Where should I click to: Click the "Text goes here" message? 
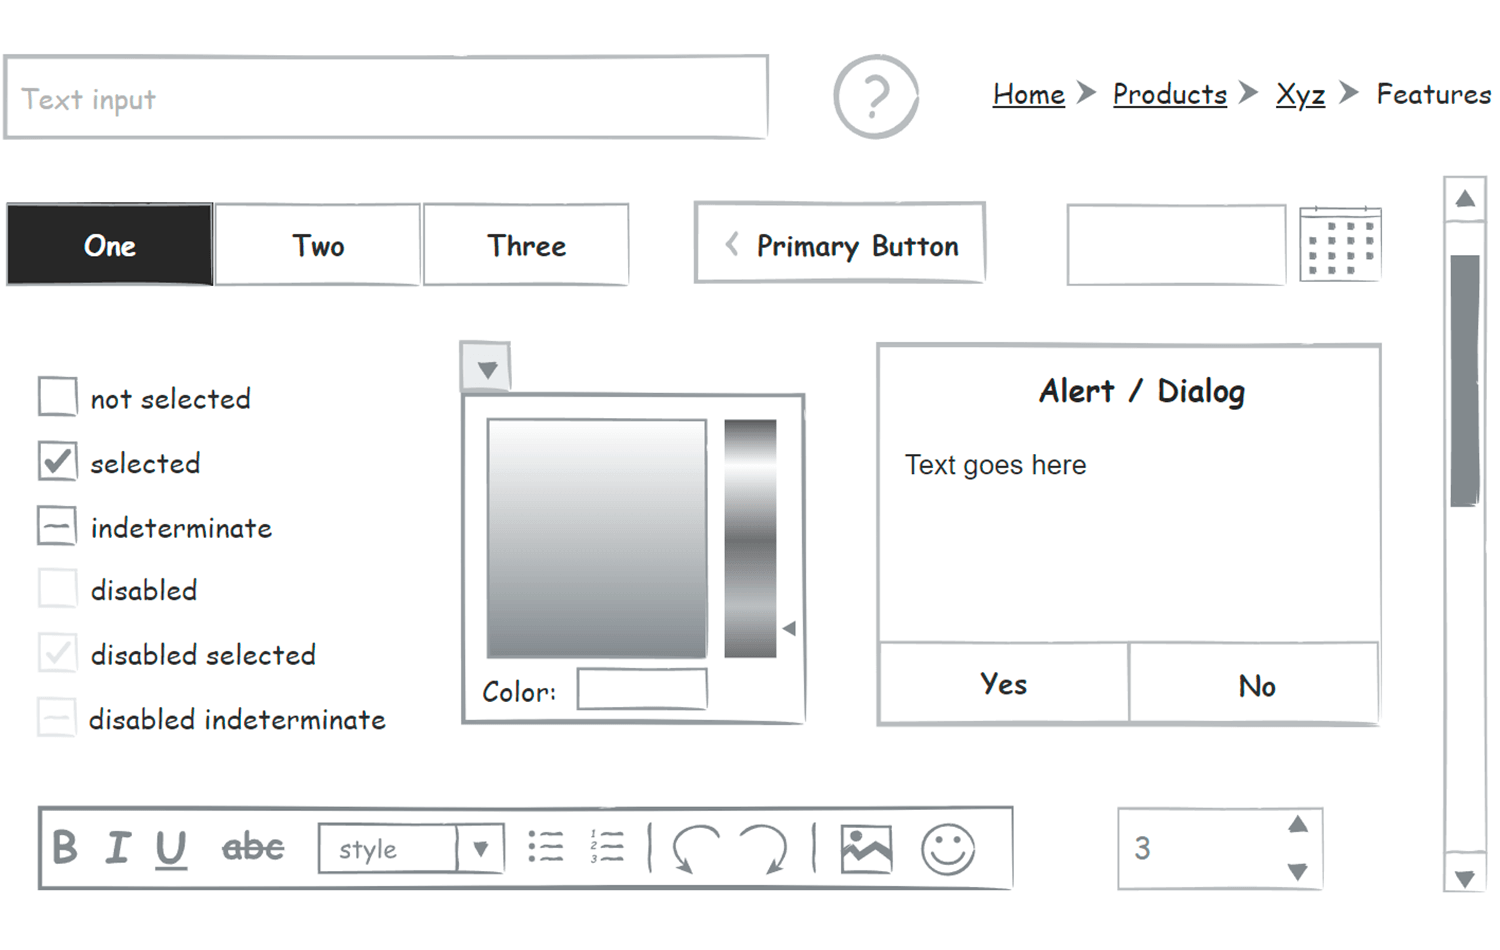(x=995, y=465)
